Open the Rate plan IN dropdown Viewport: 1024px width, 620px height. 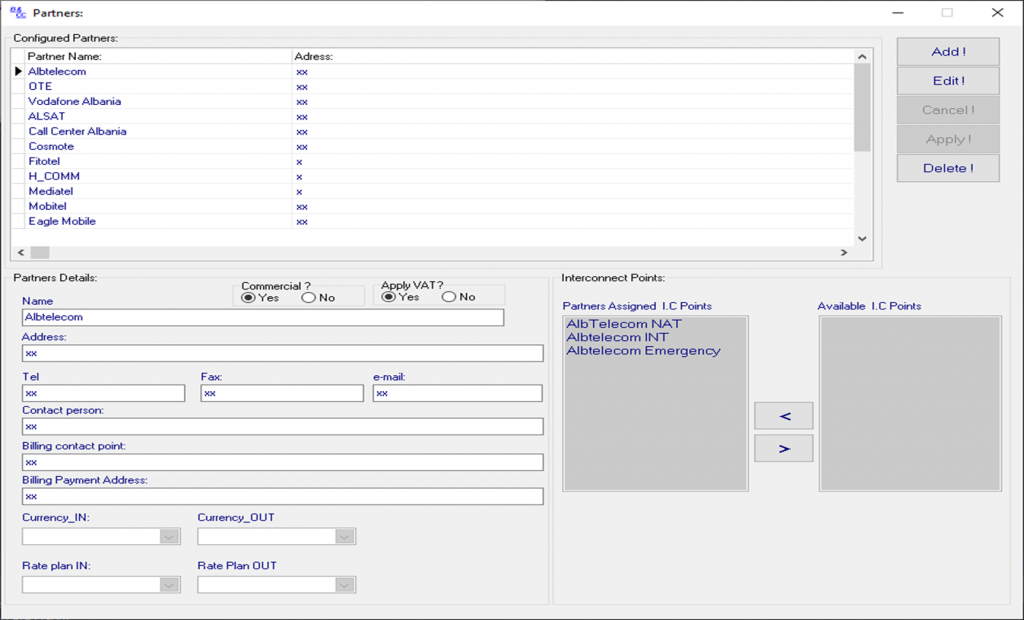(169, 585)
